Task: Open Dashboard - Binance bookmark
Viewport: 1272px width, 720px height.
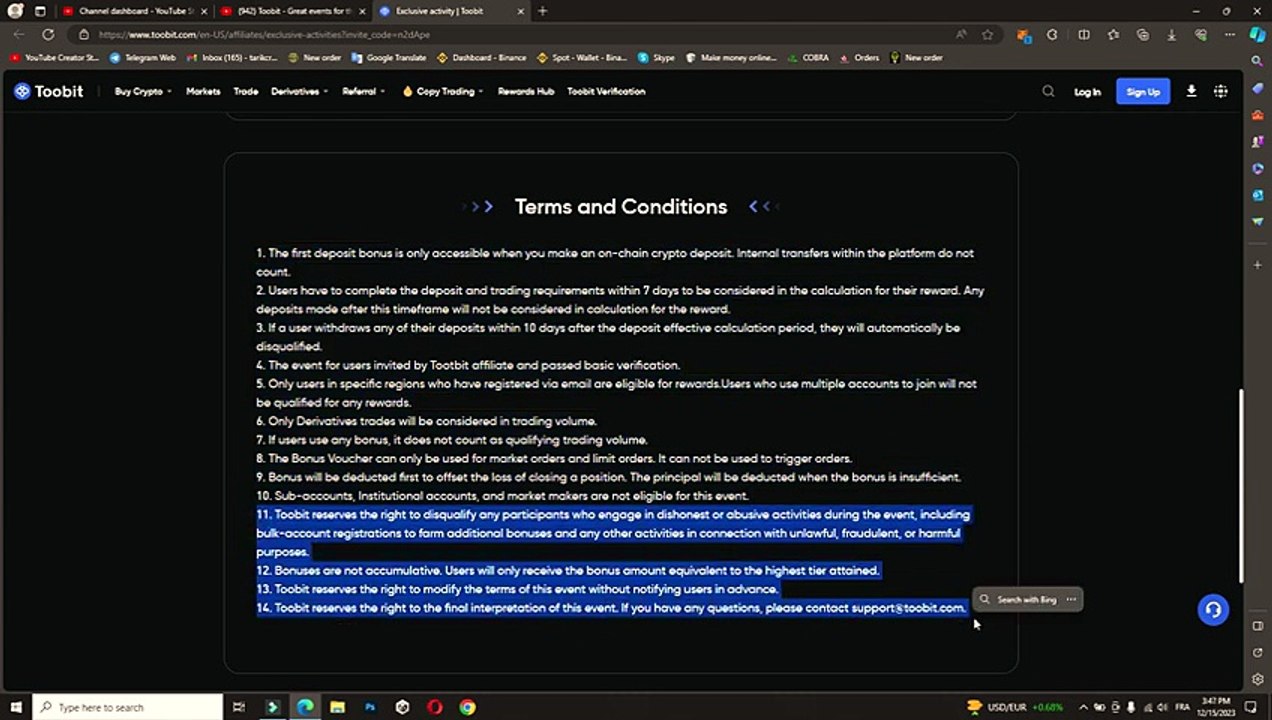Action: pyautogui.click(x=482, y=58)
